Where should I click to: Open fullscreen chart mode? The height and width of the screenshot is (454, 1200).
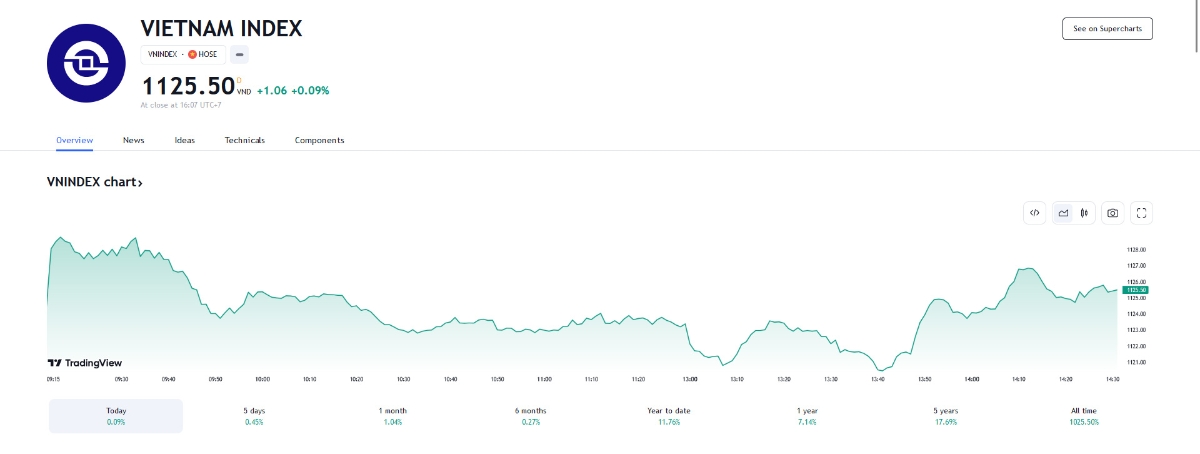1142,212
